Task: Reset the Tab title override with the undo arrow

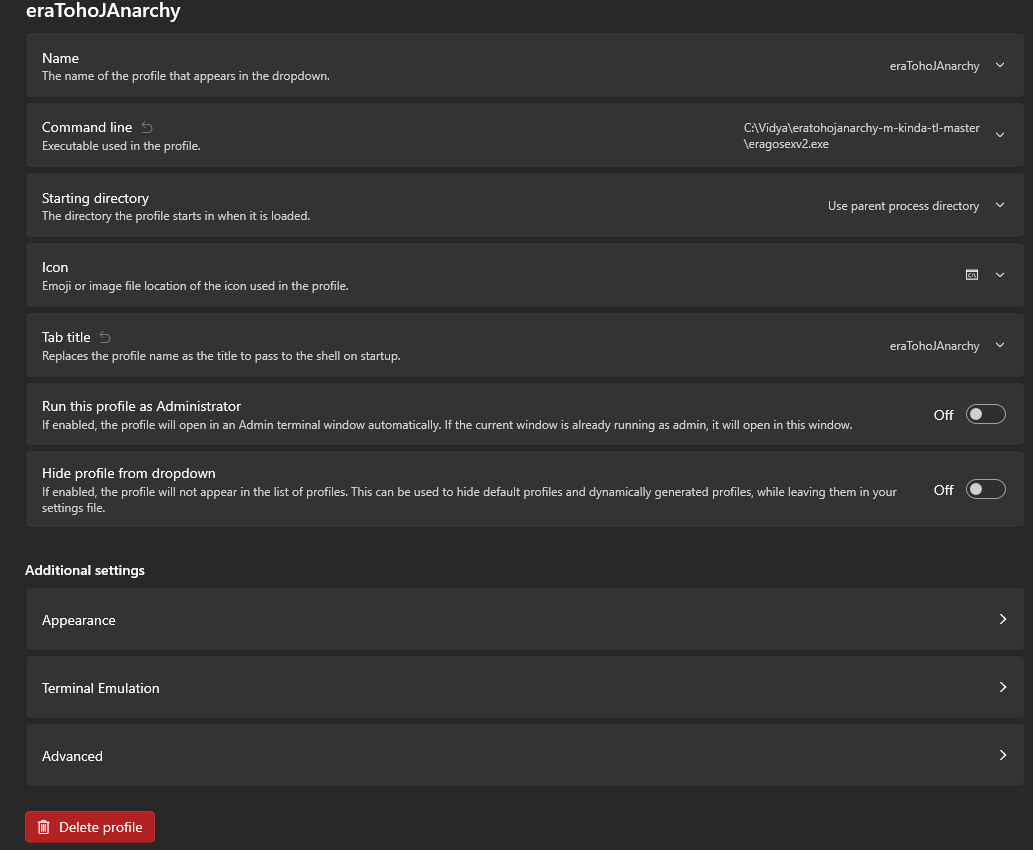Action: [x=105, y=337]
